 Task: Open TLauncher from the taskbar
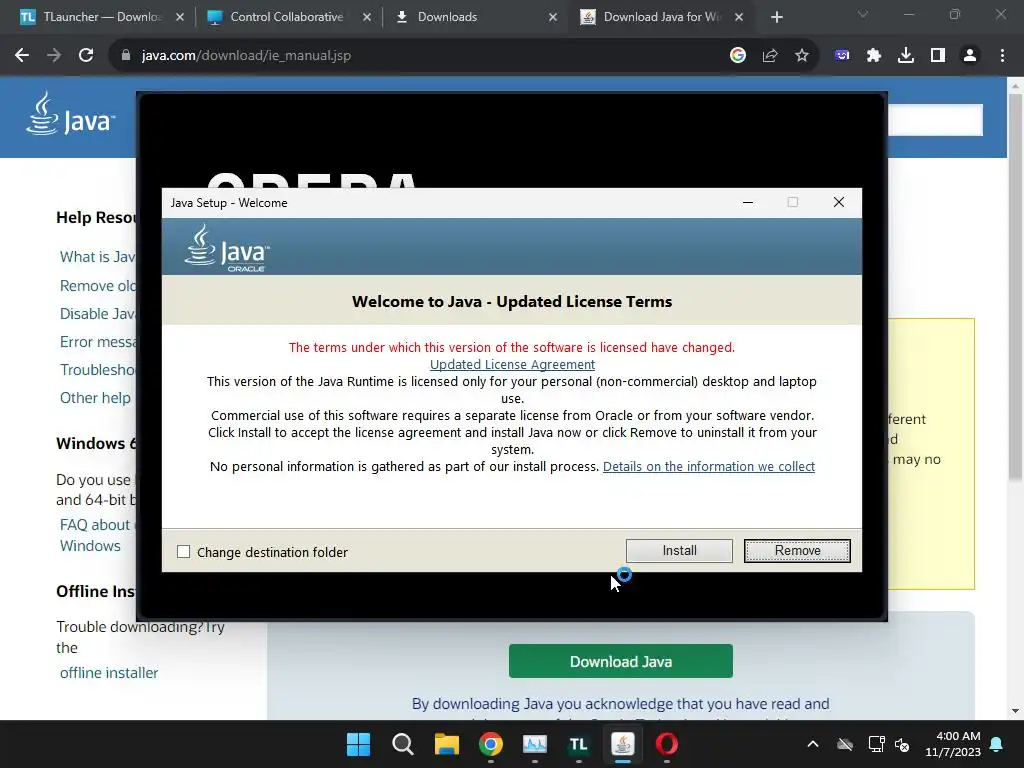579,744
